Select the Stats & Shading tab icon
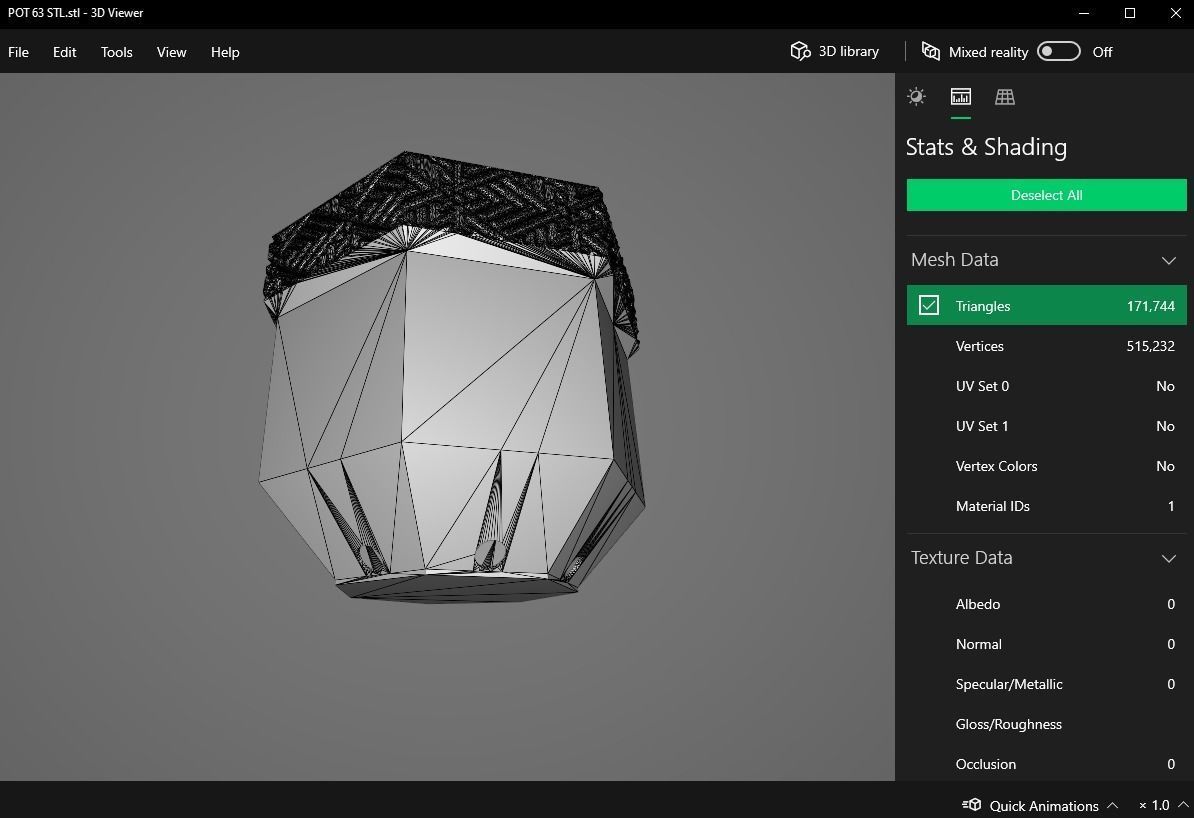 [x=961, y=97]
